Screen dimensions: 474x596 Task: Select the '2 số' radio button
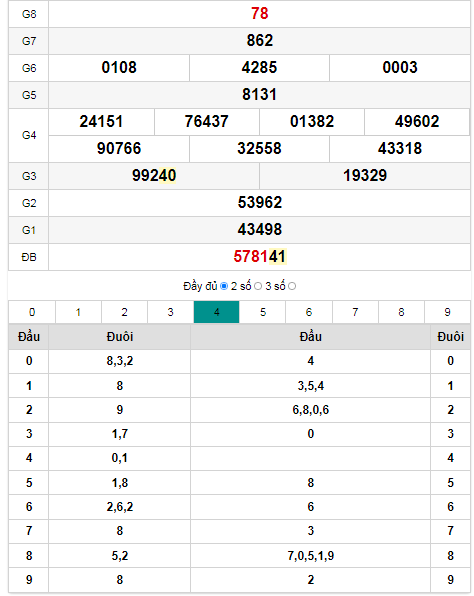point(258,286)
